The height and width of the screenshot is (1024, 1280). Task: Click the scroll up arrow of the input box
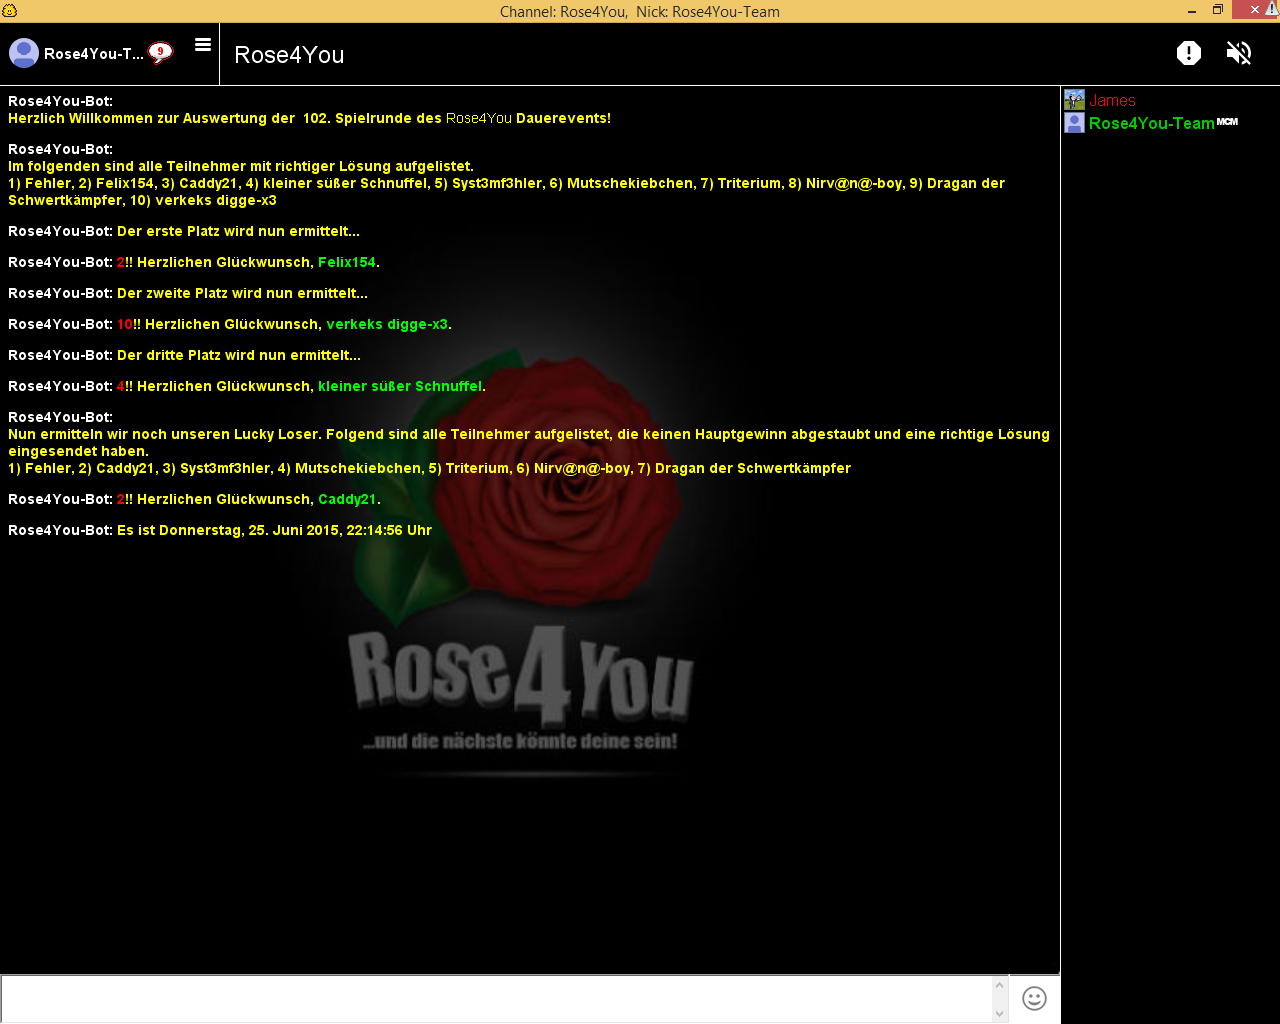click(x=999, y=985)
